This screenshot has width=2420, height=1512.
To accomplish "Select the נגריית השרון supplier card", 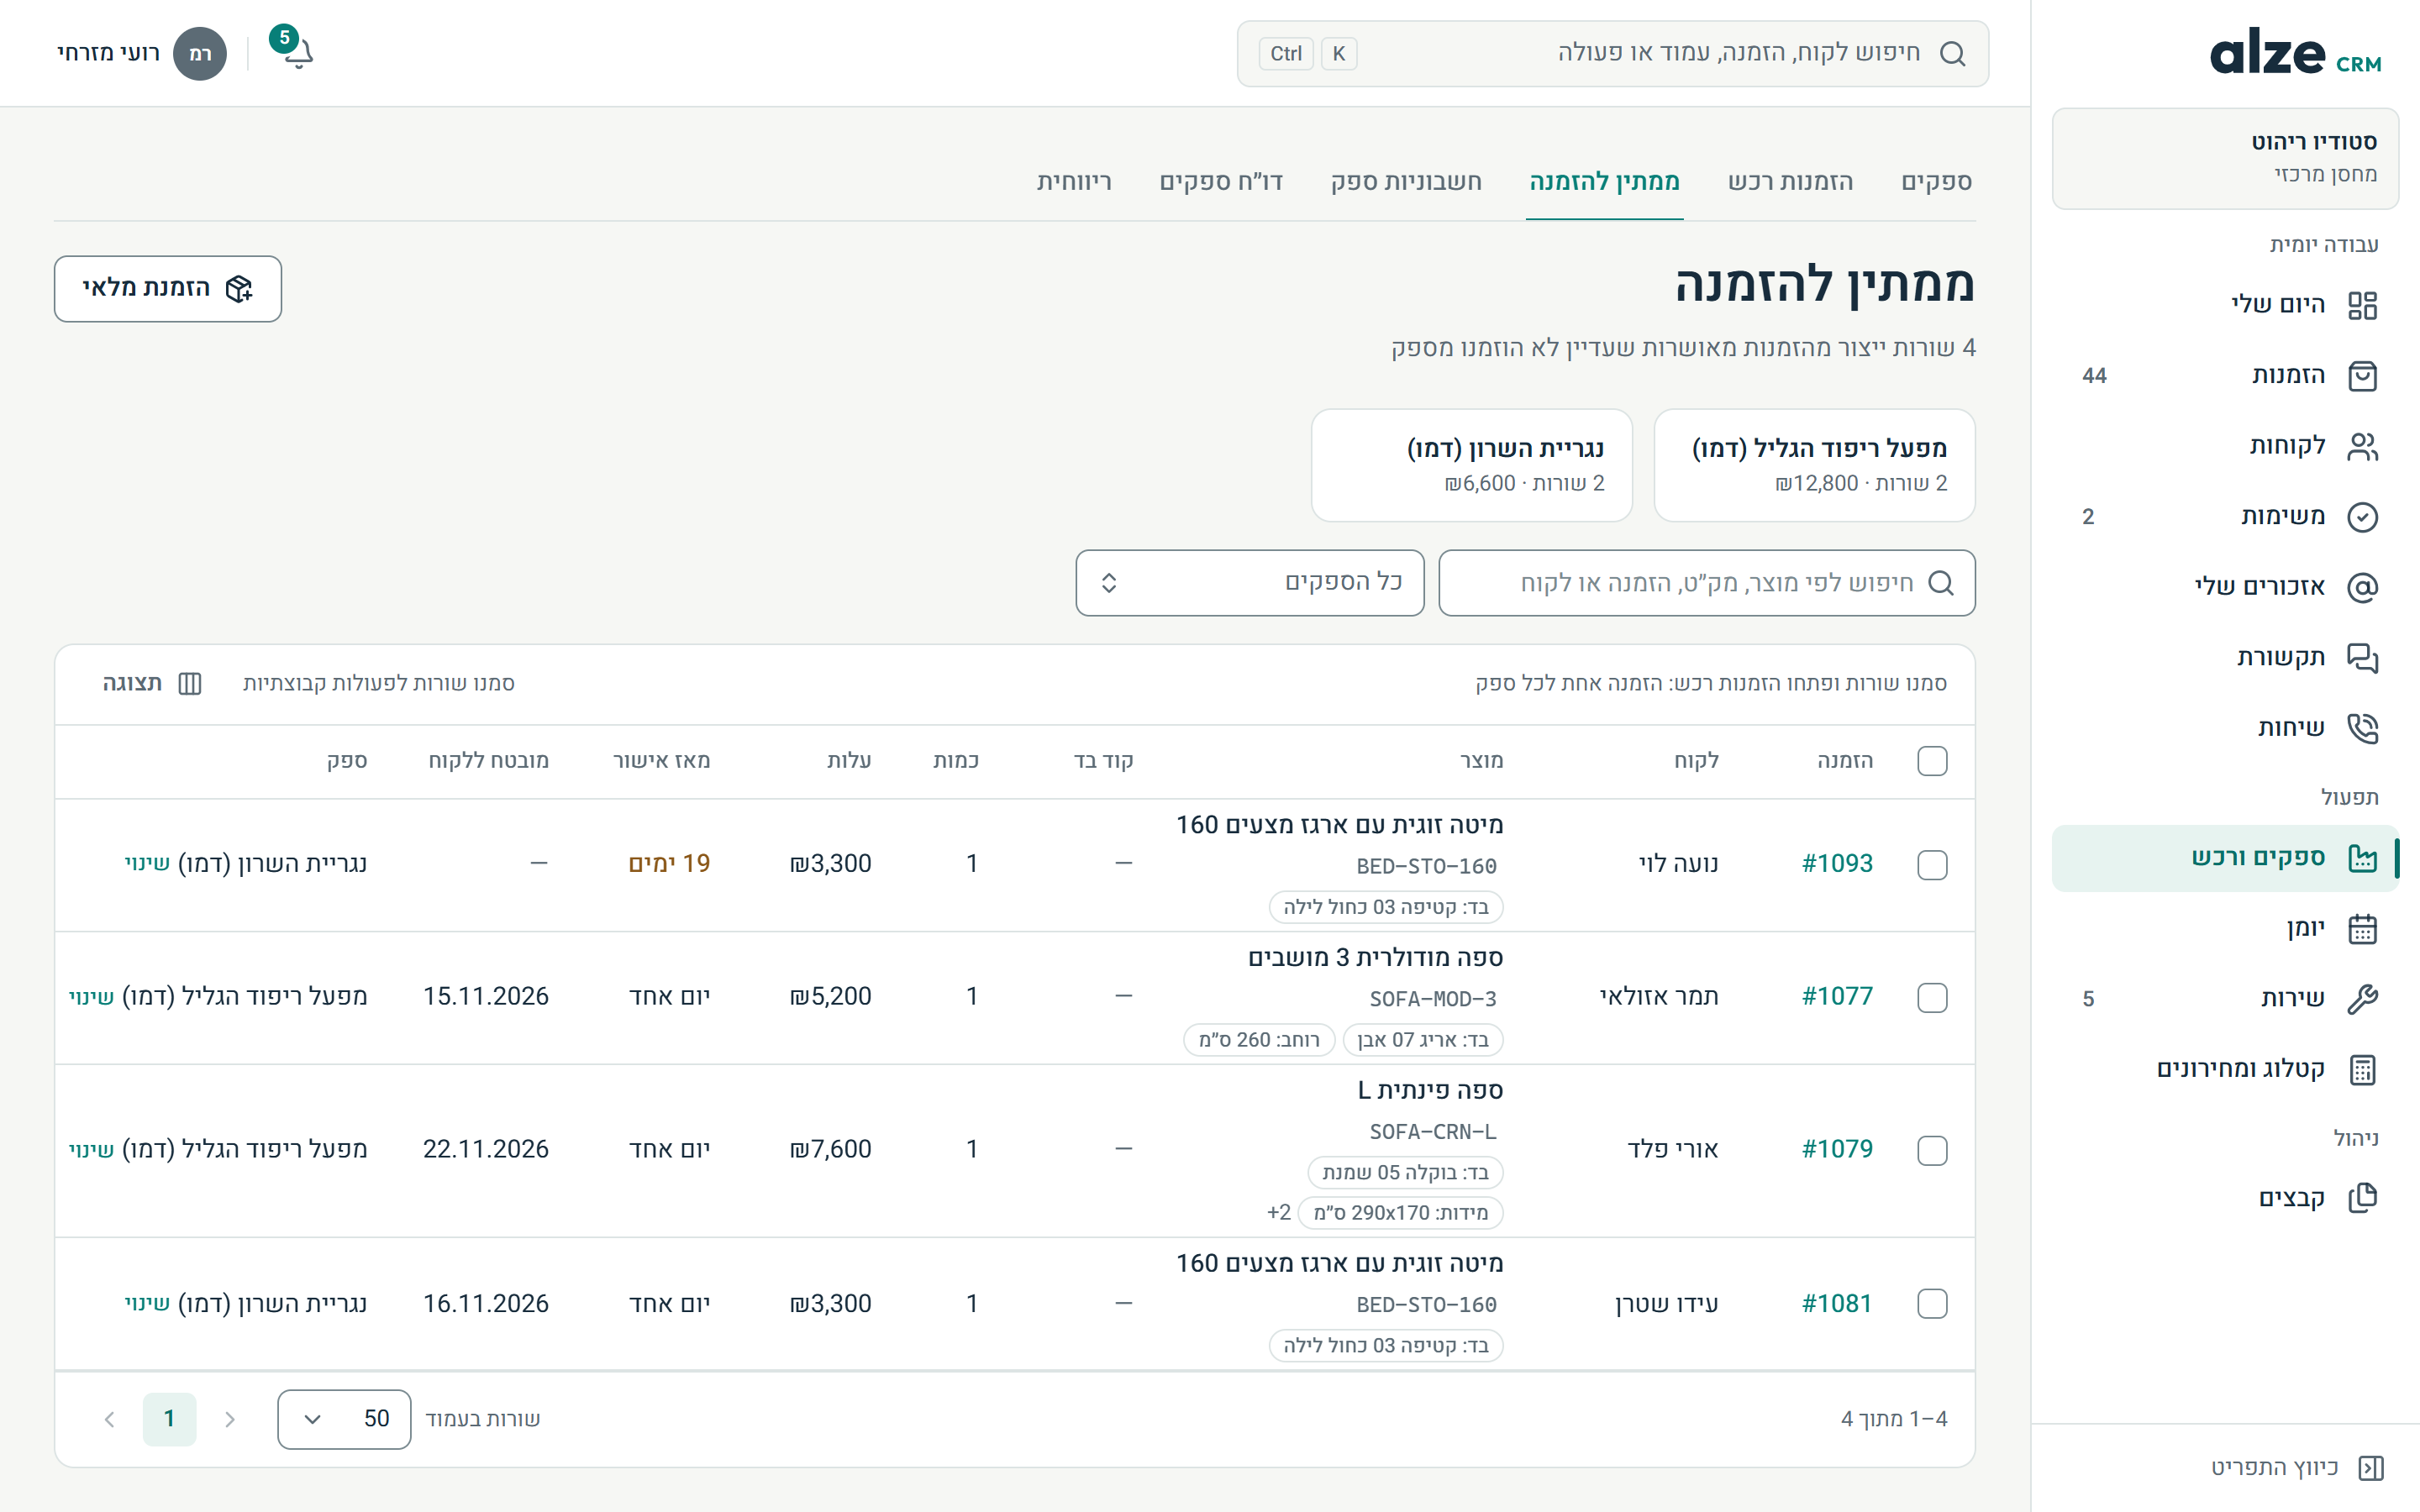I will [1472, 465].
